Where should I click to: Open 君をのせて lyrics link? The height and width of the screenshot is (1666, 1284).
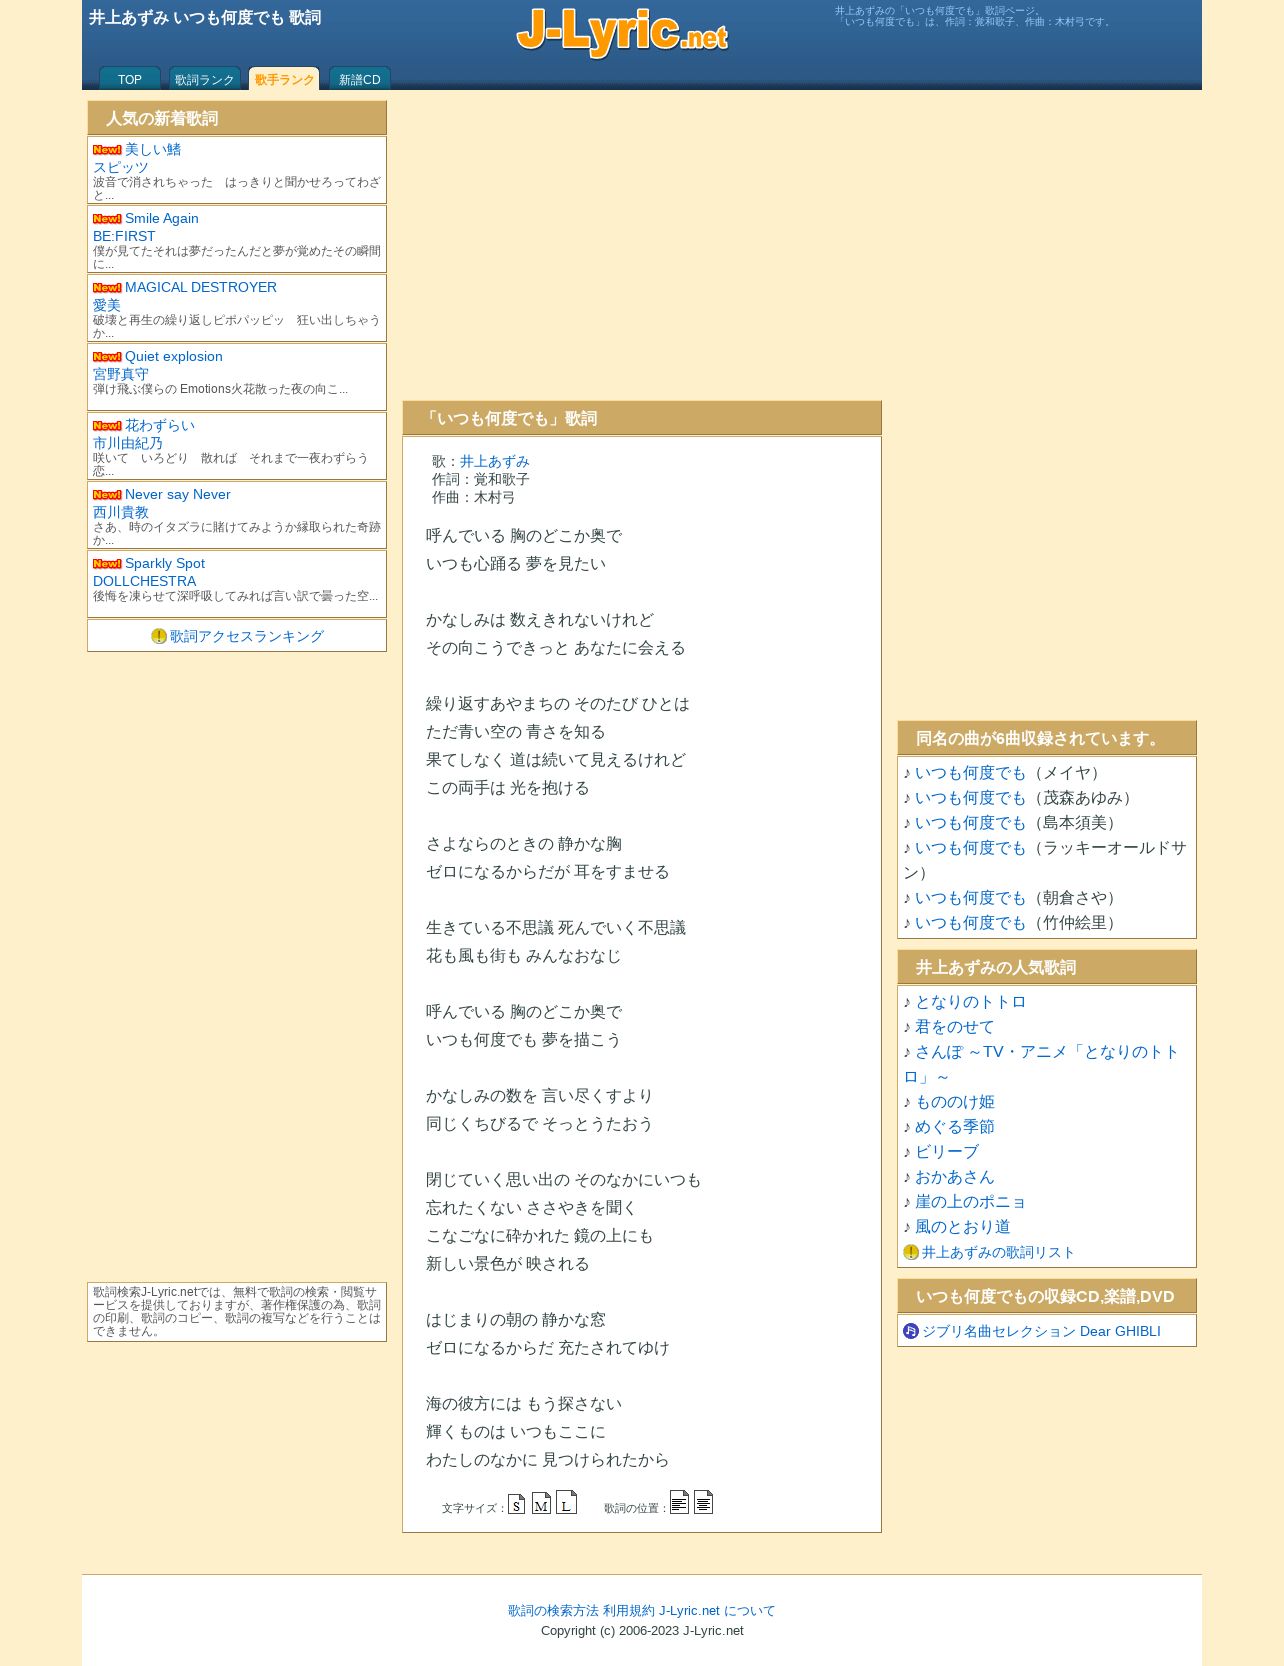click(x=955, y=1027)
